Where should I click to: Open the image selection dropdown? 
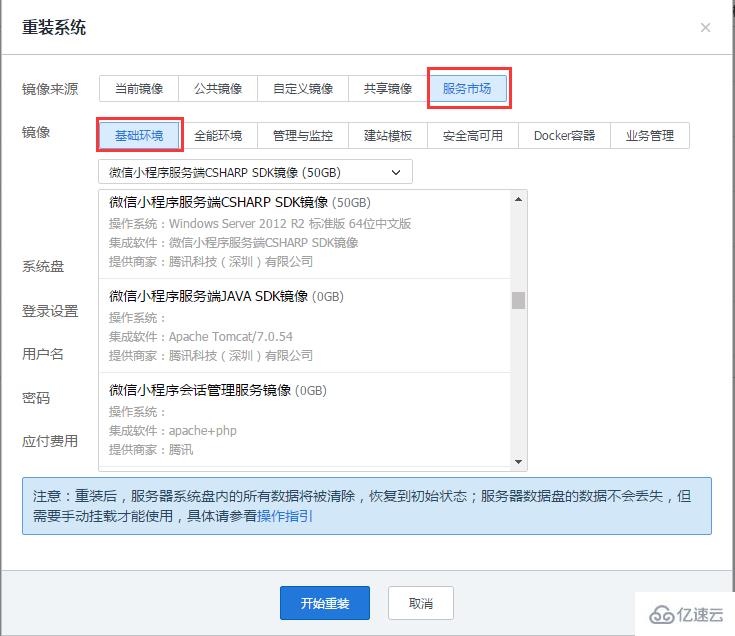pyautogui.click(x=255, y=172)
